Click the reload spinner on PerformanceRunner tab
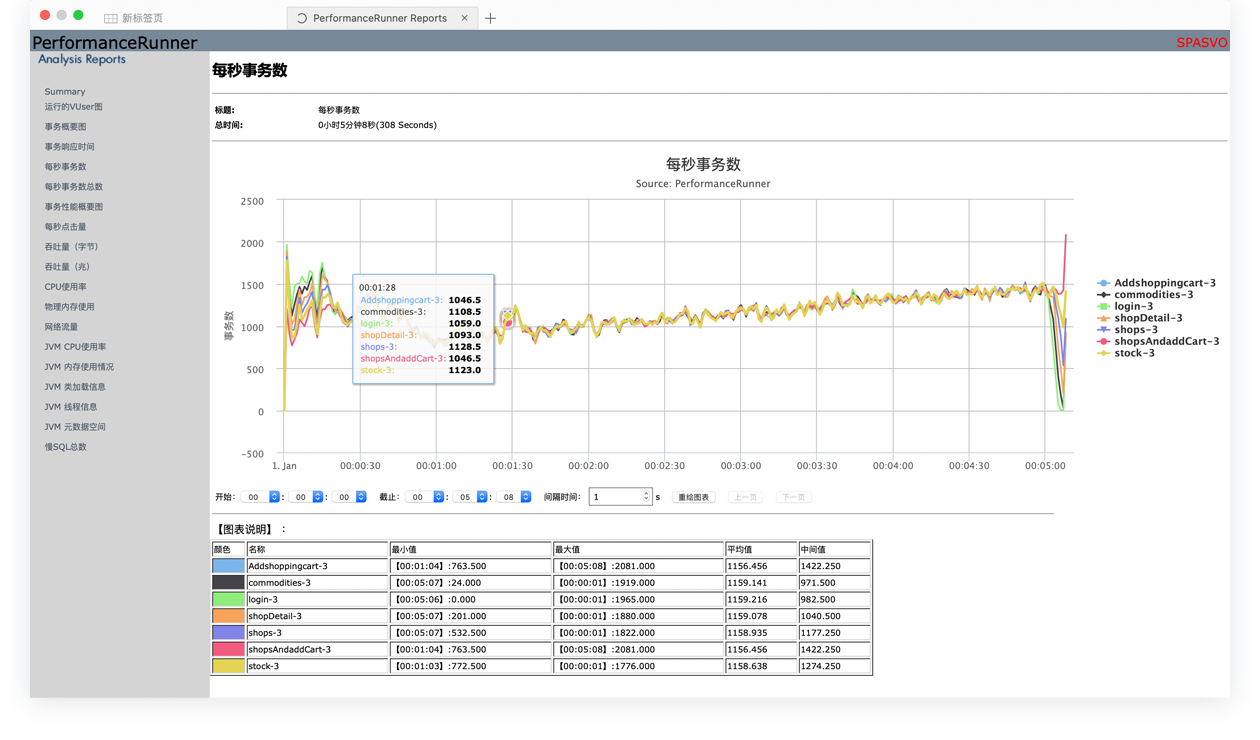The image size is (1260, 740). 302,18
